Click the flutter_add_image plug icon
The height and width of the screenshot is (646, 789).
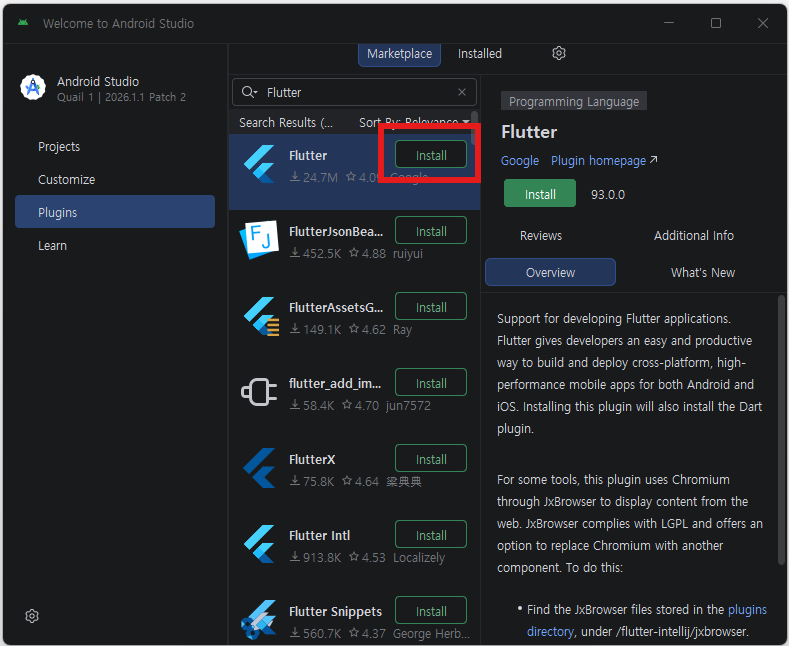[x=259, y=392]
